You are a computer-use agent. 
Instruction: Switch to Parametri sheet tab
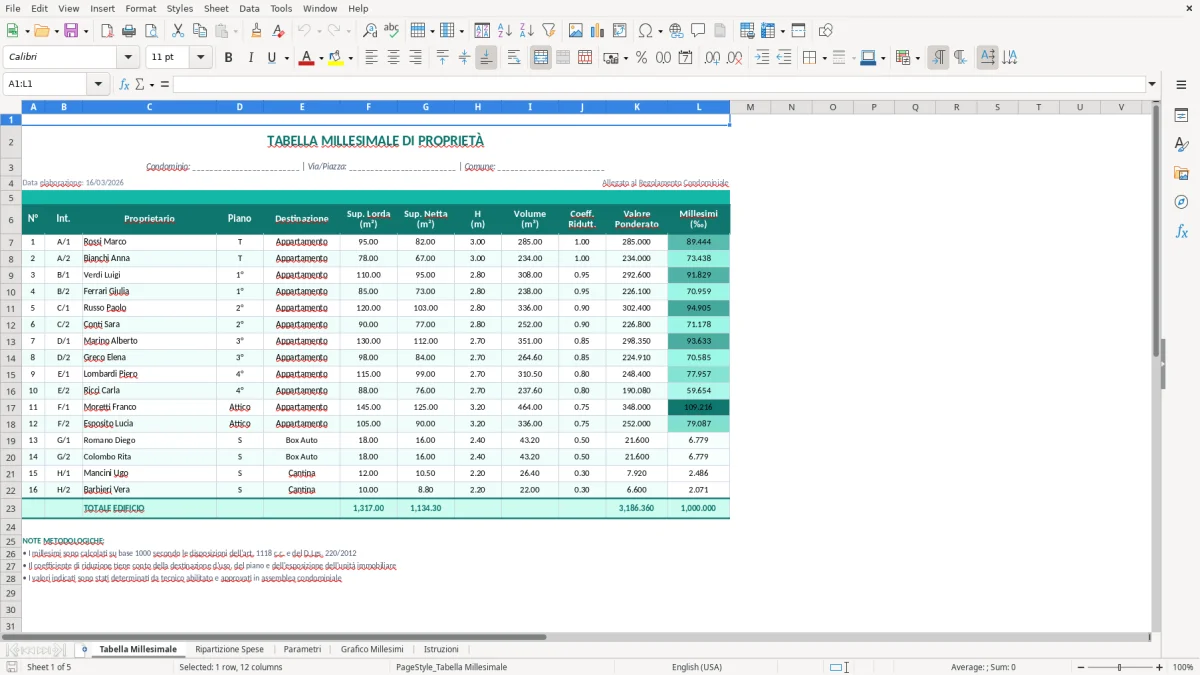302,649
